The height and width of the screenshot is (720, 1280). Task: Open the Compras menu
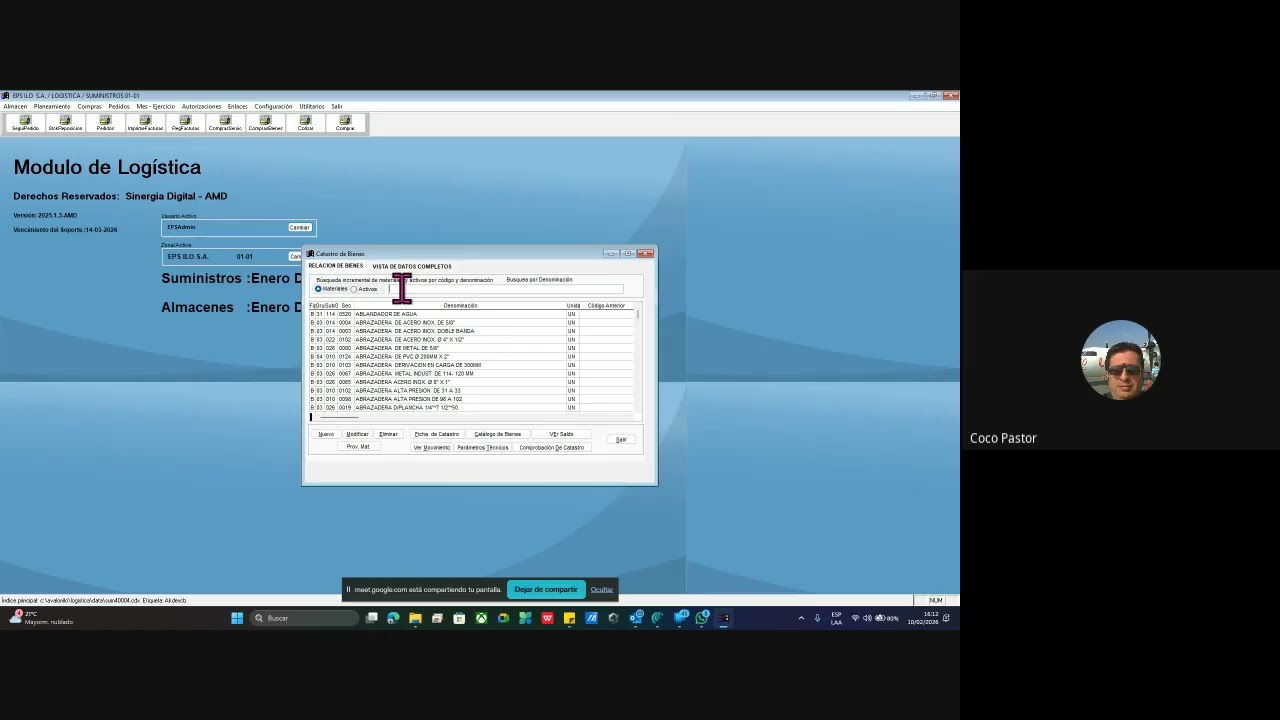click(89, 106)
